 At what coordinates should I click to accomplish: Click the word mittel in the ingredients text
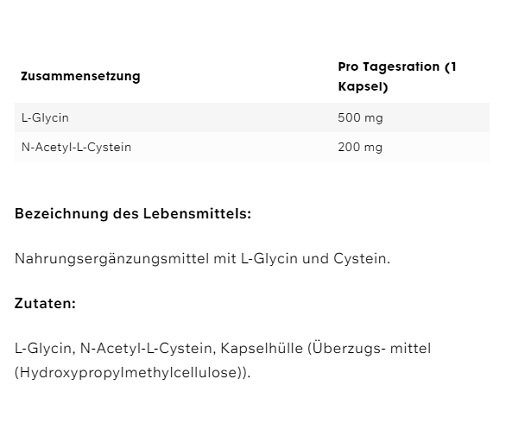tap(411, 348)
